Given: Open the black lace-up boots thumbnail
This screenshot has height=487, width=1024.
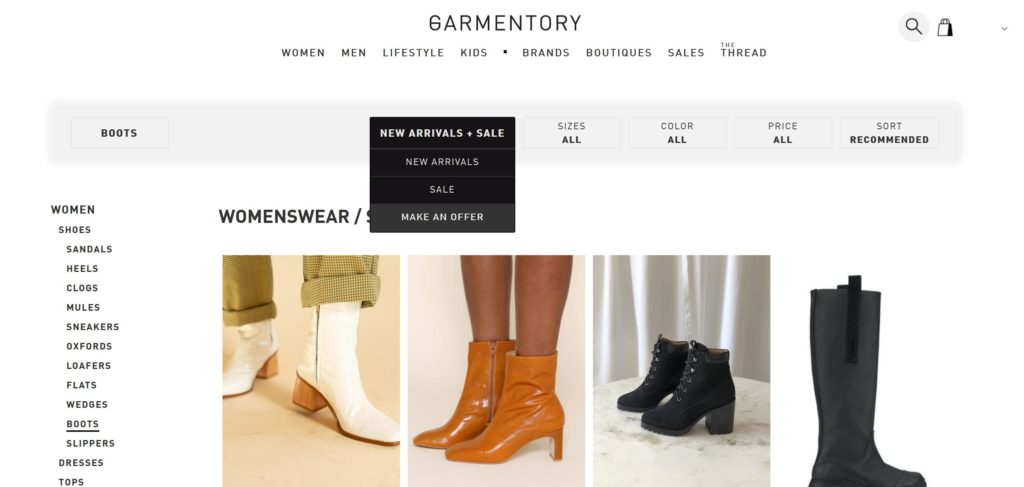Looking at the screenshot, I should coord(682,371).
